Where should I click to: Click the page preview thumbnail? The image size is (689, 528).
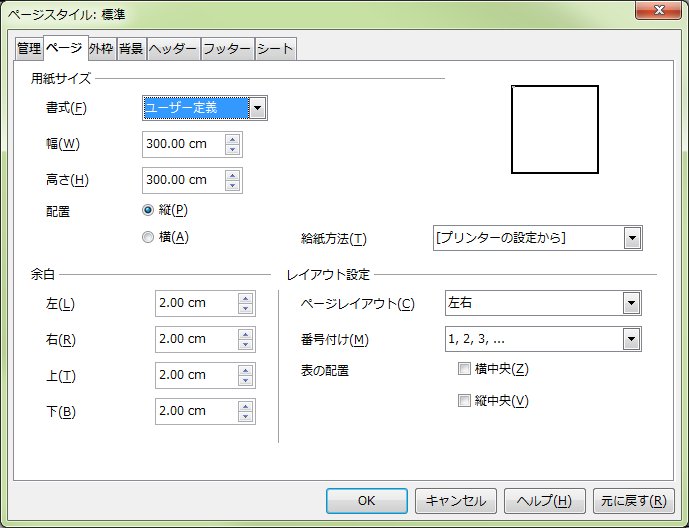point(555,130)
